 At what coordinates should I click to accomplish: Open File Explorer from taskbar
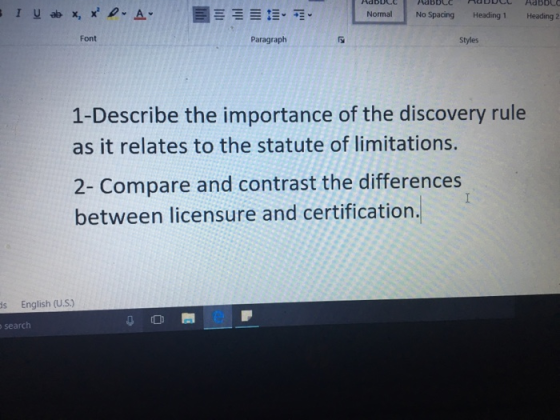[188, 318]
